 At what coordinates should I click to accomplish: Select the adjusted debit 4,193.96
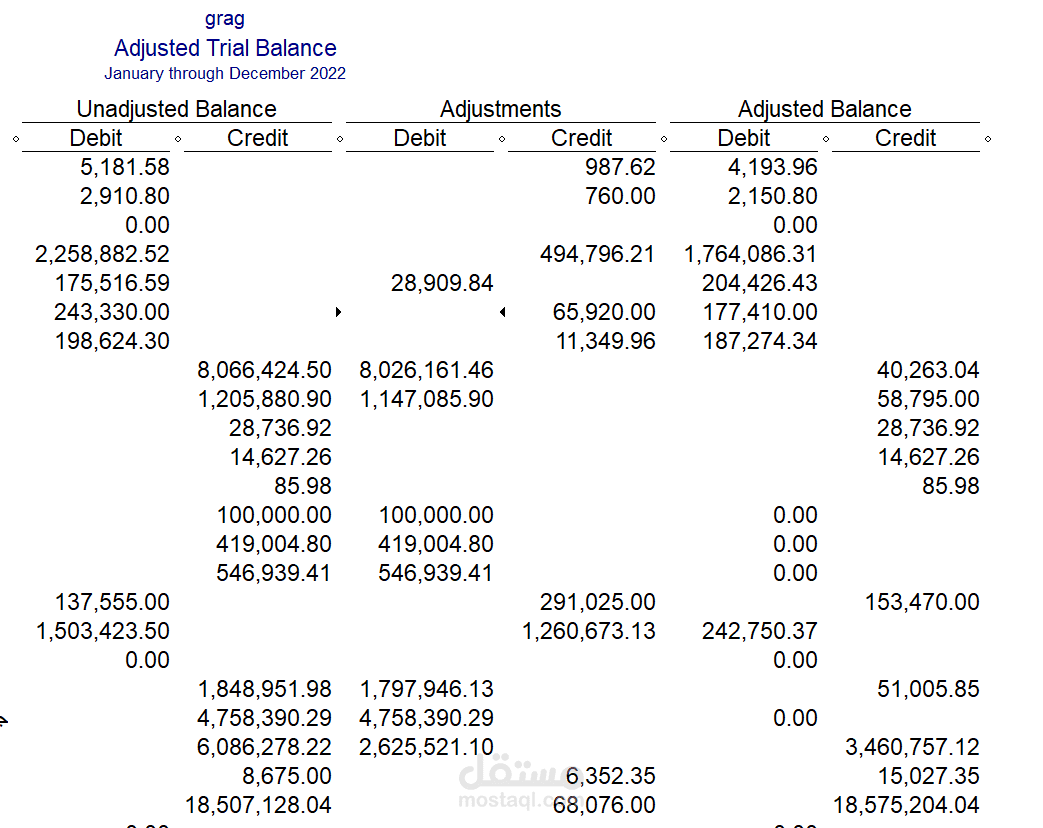click(x=772, y=167)
